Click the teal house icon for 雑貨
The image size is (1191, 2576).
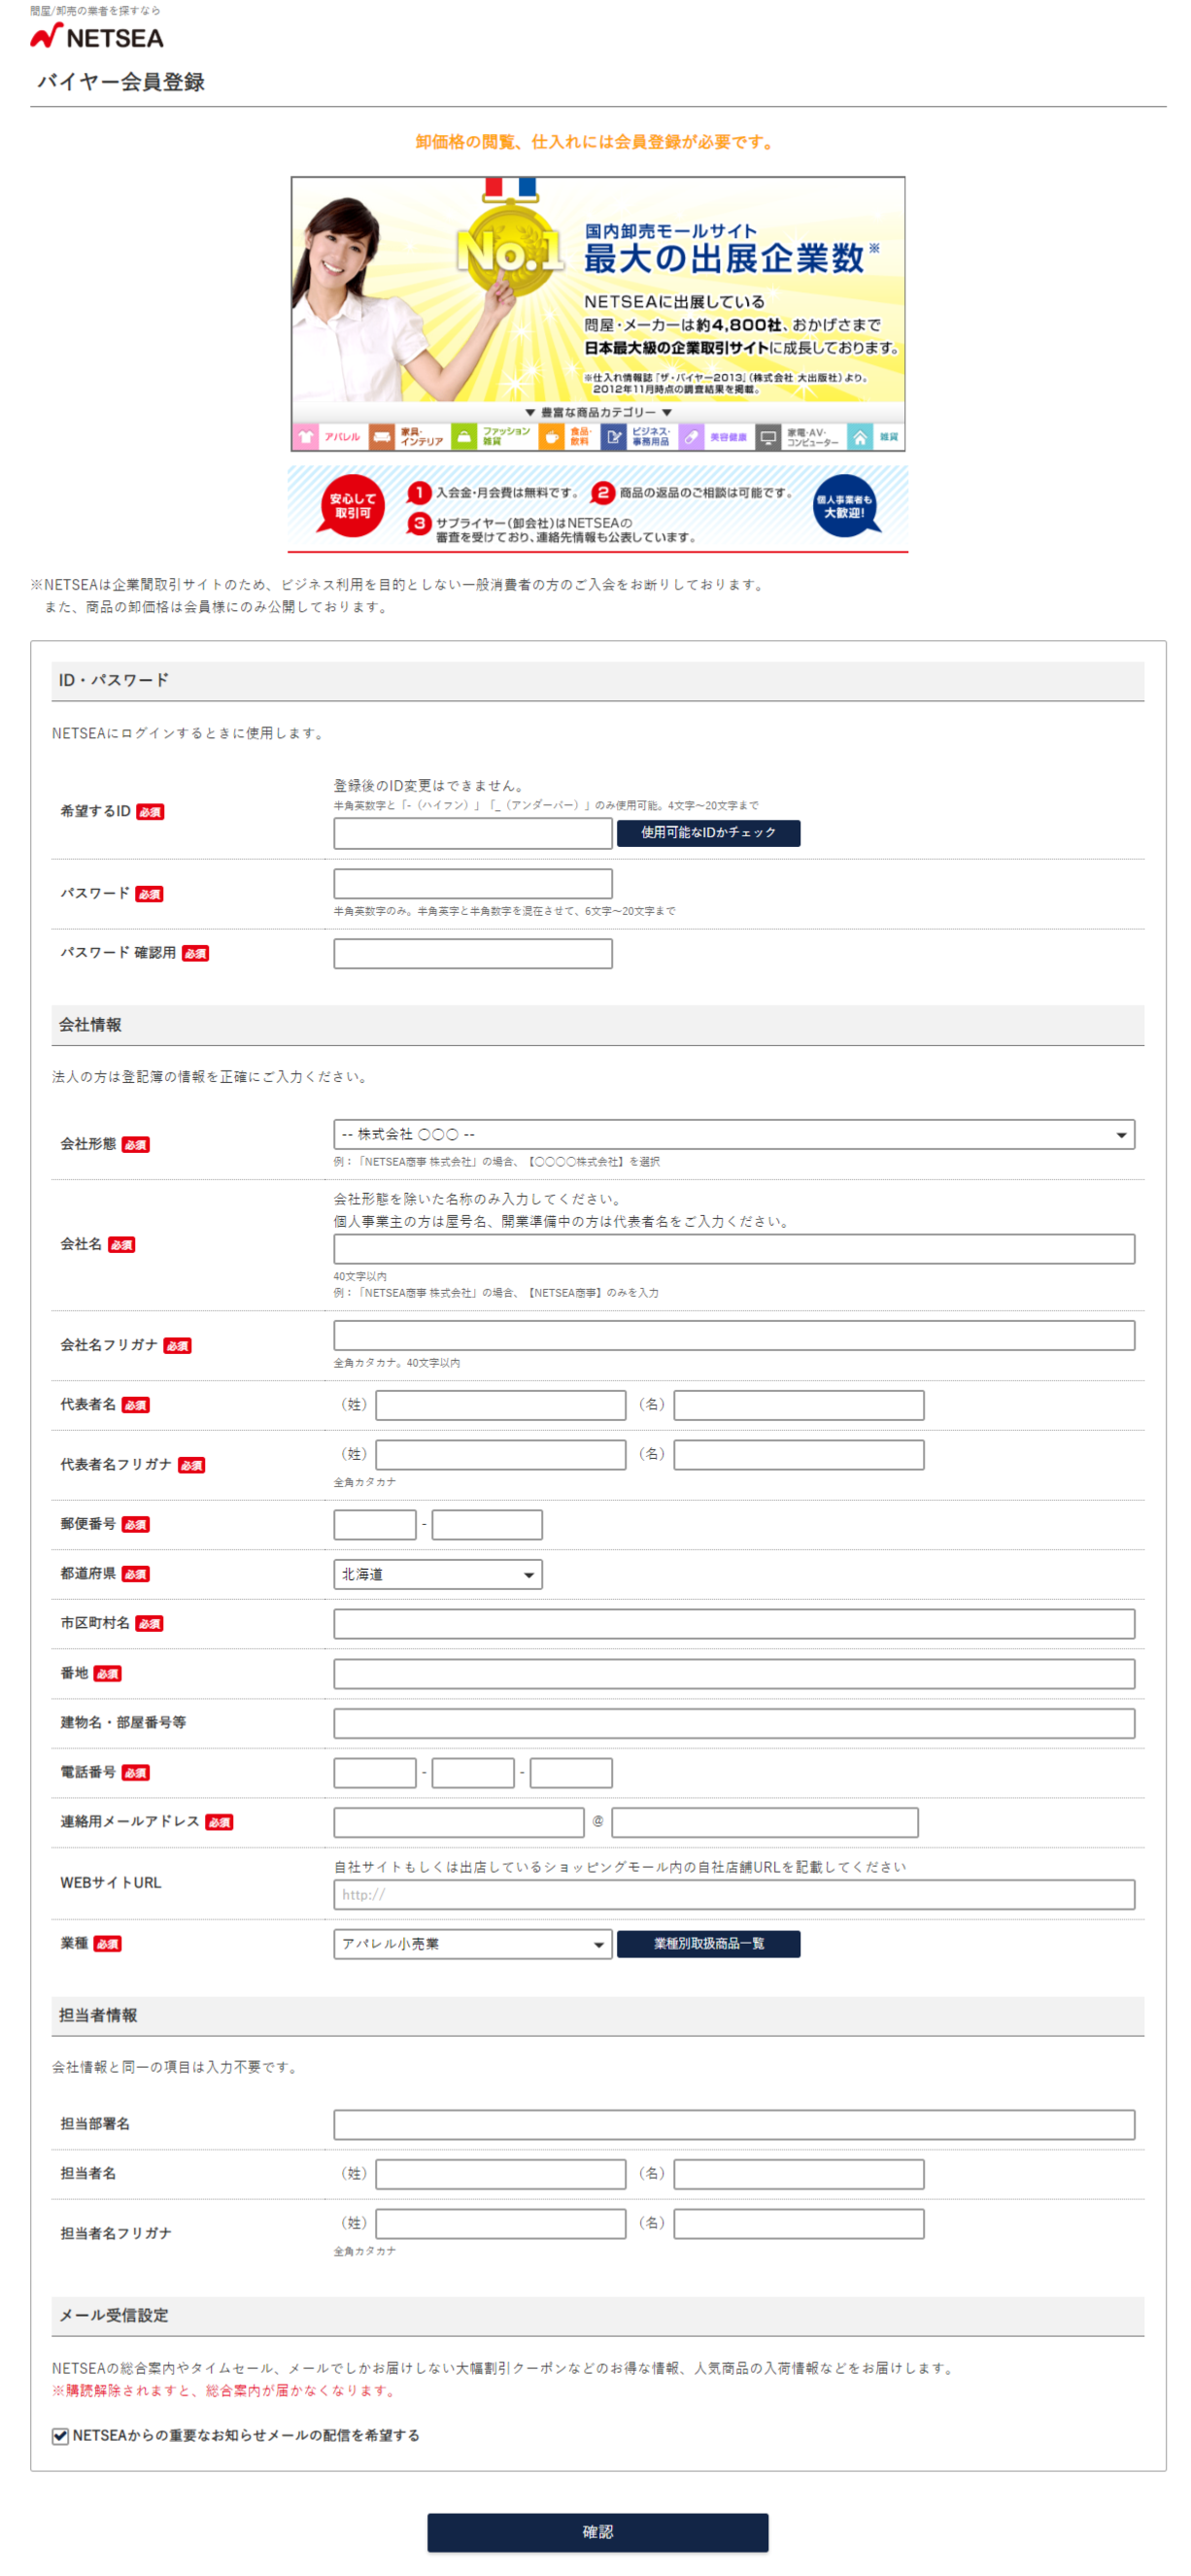point(859,437)
